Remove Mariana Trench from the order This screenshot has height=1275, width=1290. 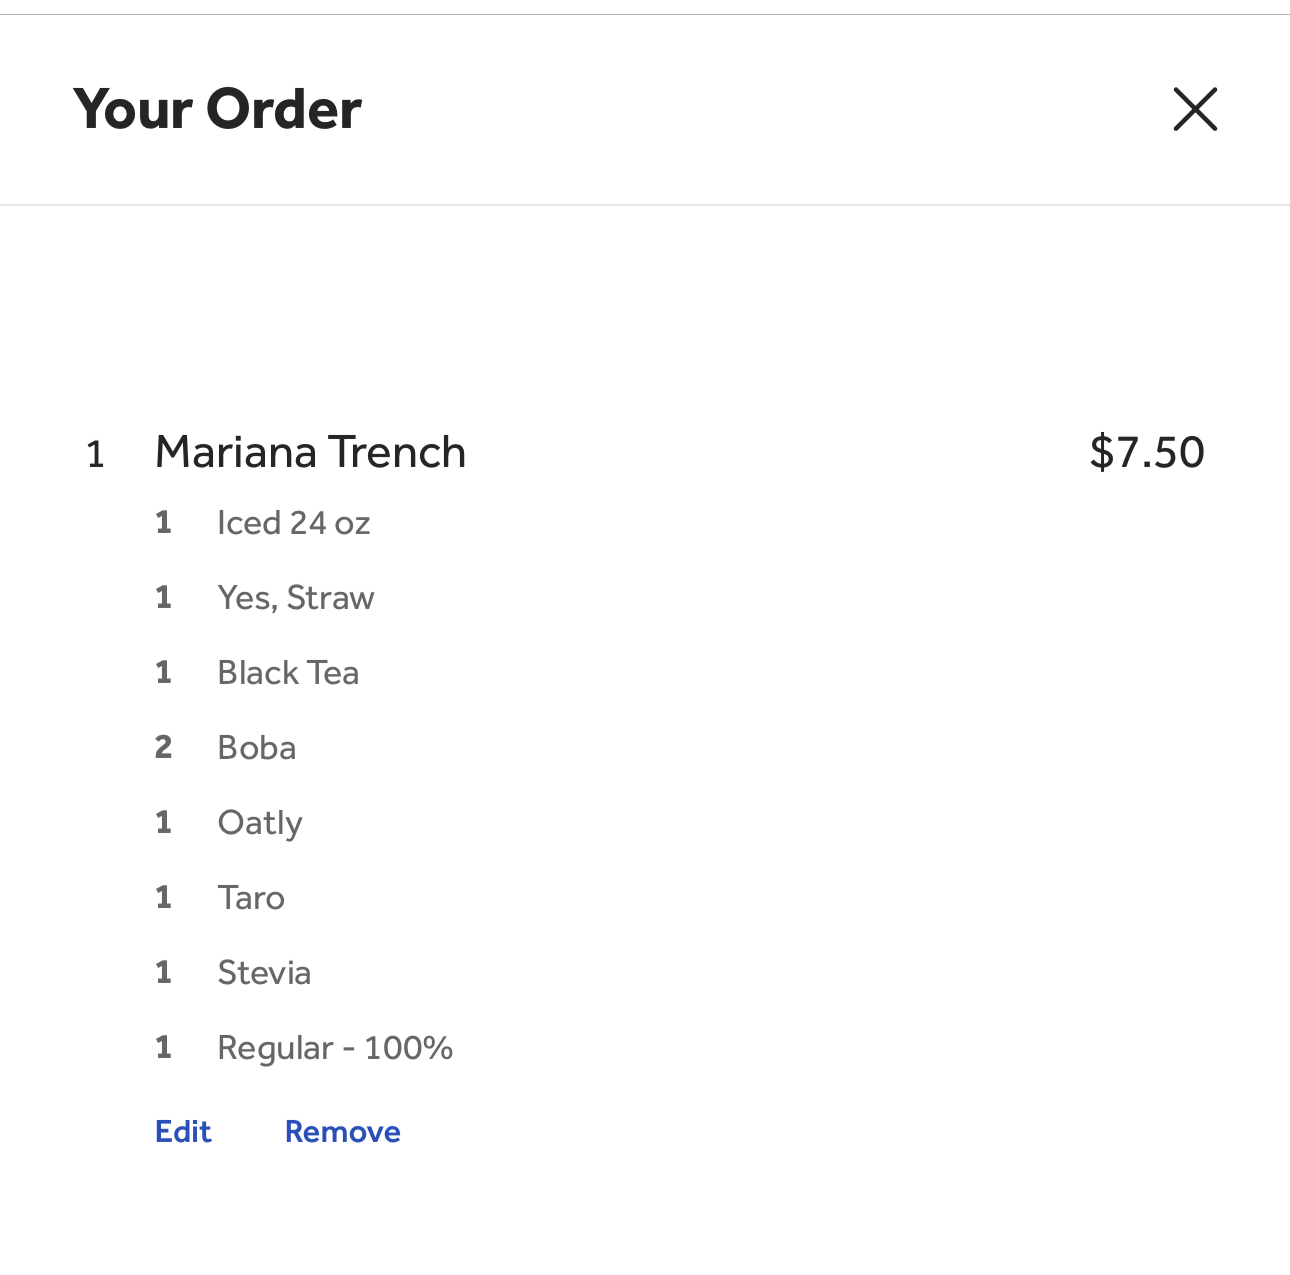pyautogui.click(x=342, y=1131)
